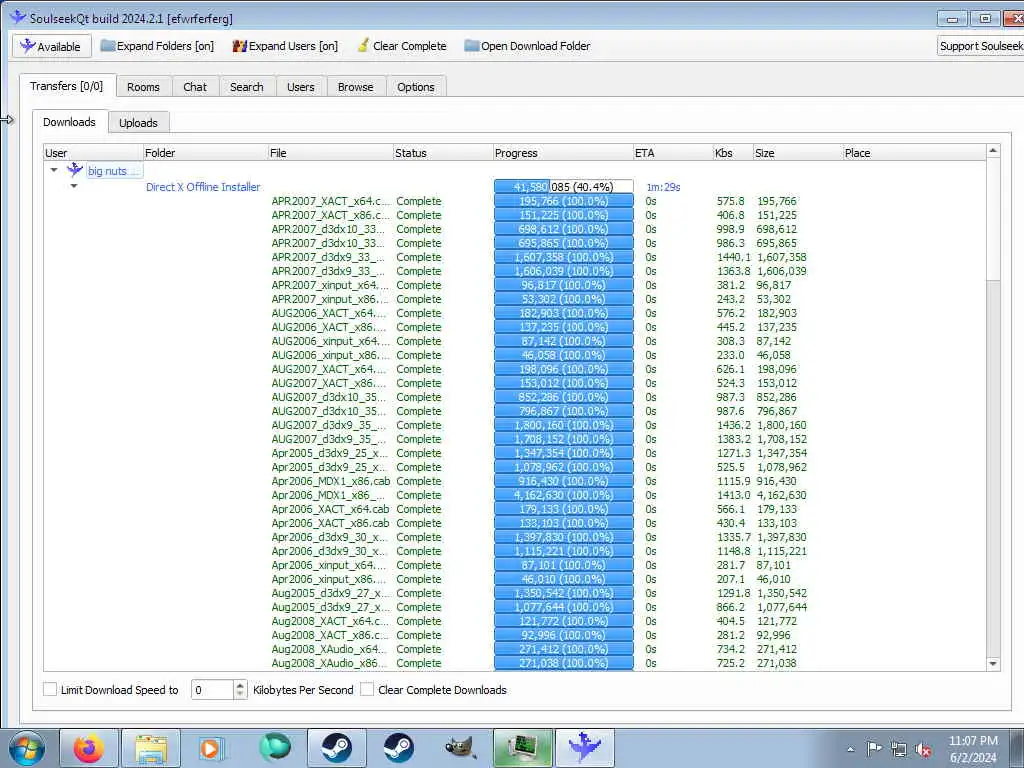Open the first Steam taskbar icon
This screenshot has width=1024, height=768.
pyautogui.click(x=336, y=748)
